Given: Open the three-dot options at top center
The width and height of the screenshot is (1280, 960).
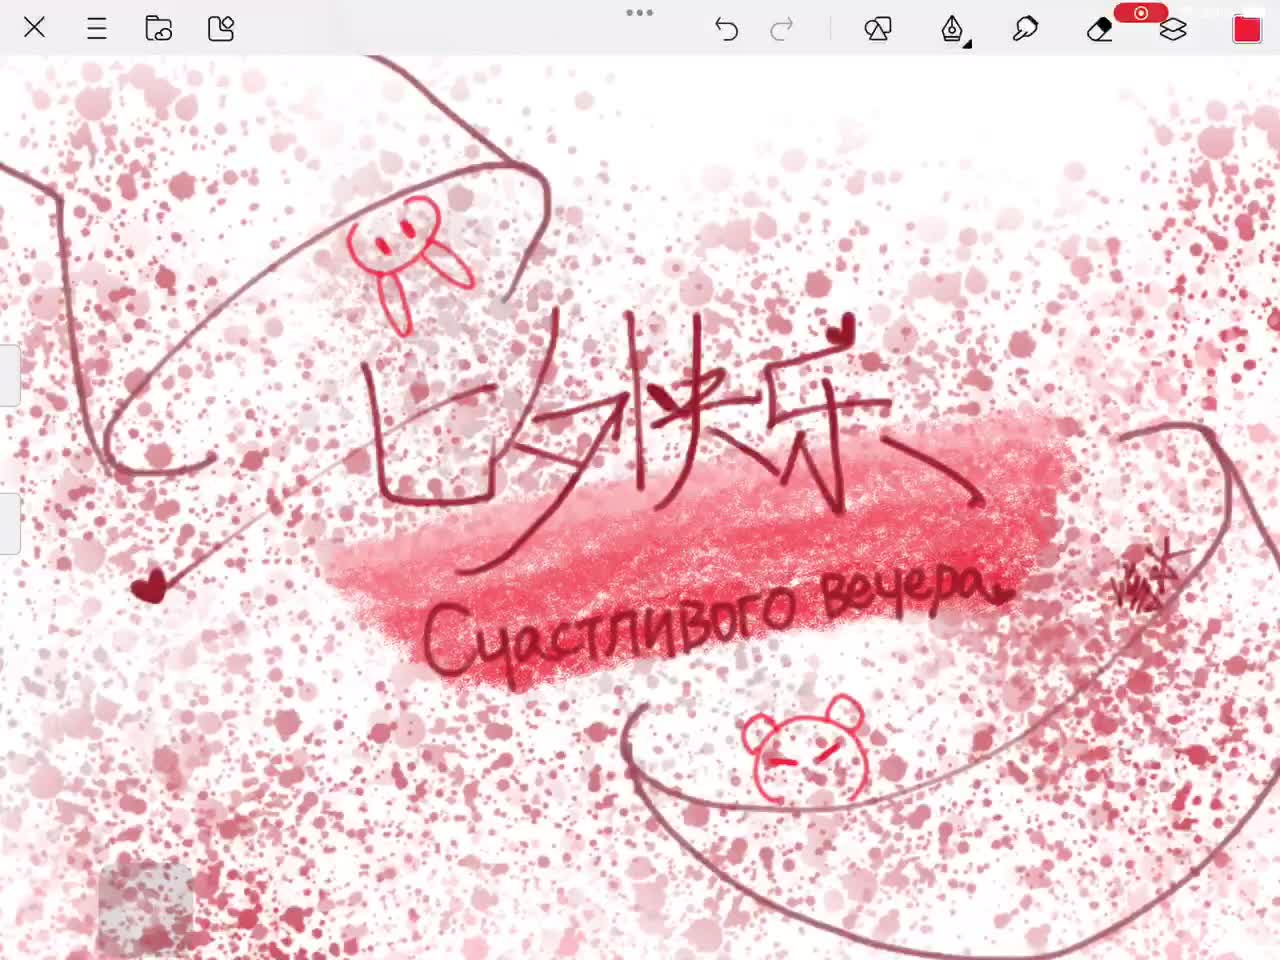Looking at the screenshot, I should click(639, 13).
